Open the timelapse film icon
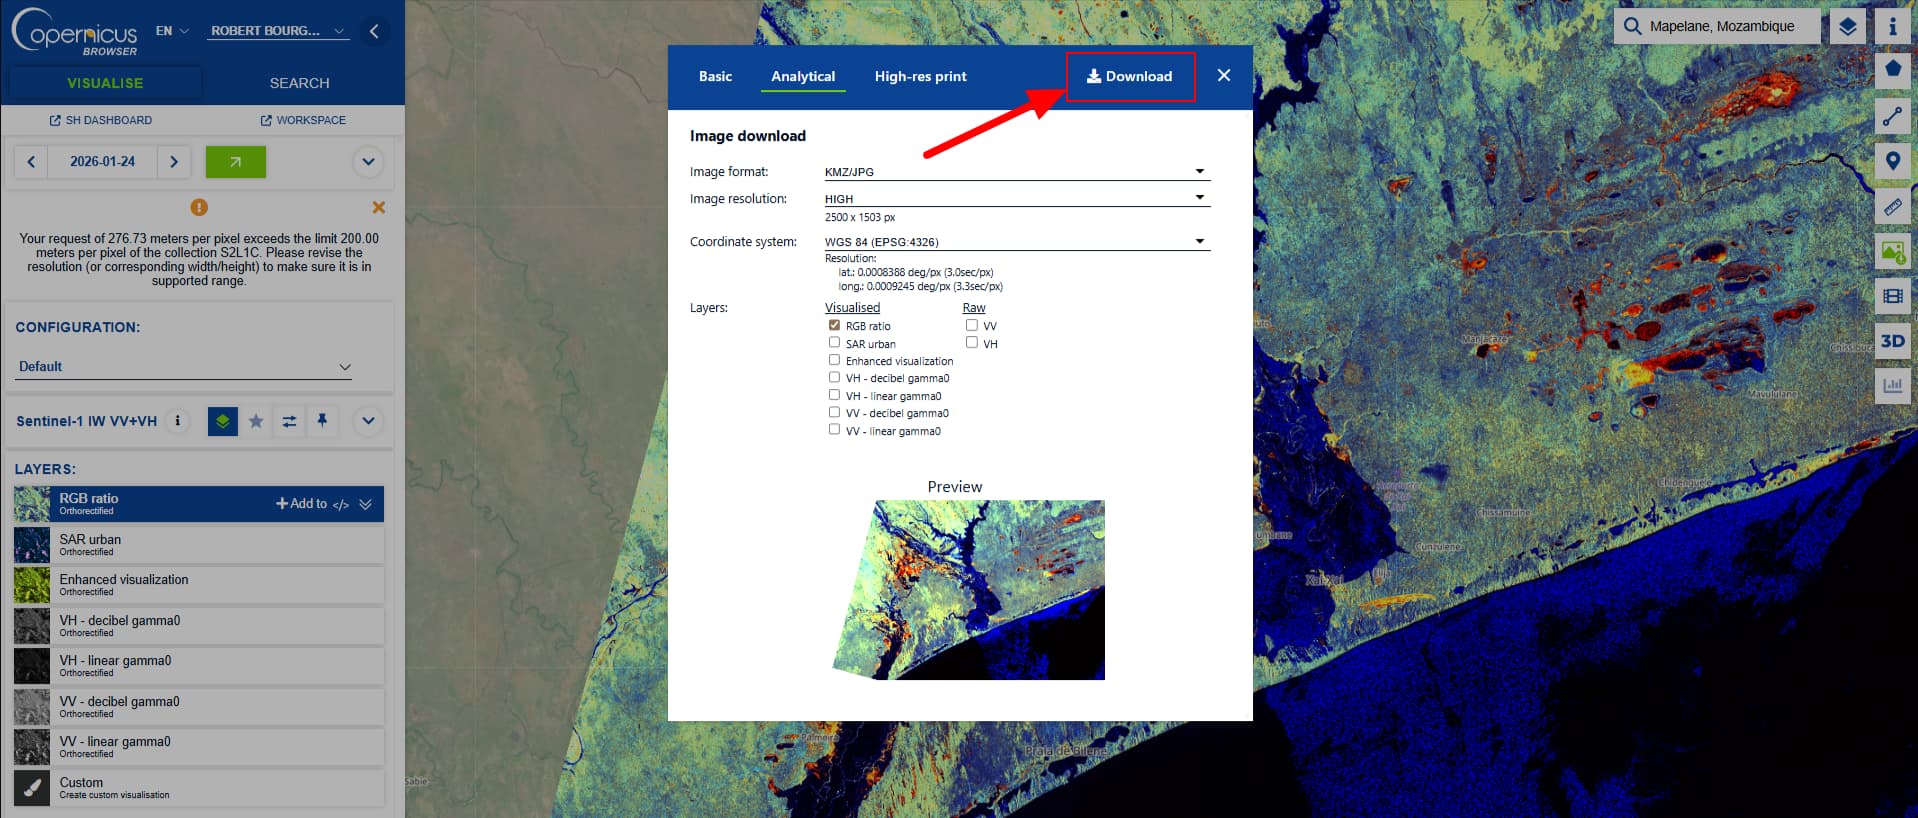Image resolution: width=1918 pixels, height=818 pixels. tap(1892, 296)
